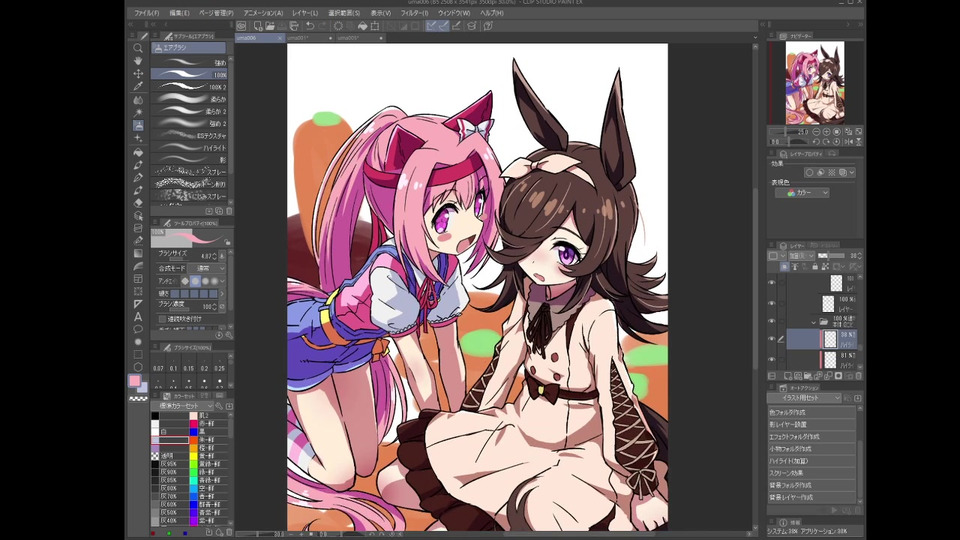Open the 合成モード blend mode dropdown
960x540 pixels.
[206, 268]
